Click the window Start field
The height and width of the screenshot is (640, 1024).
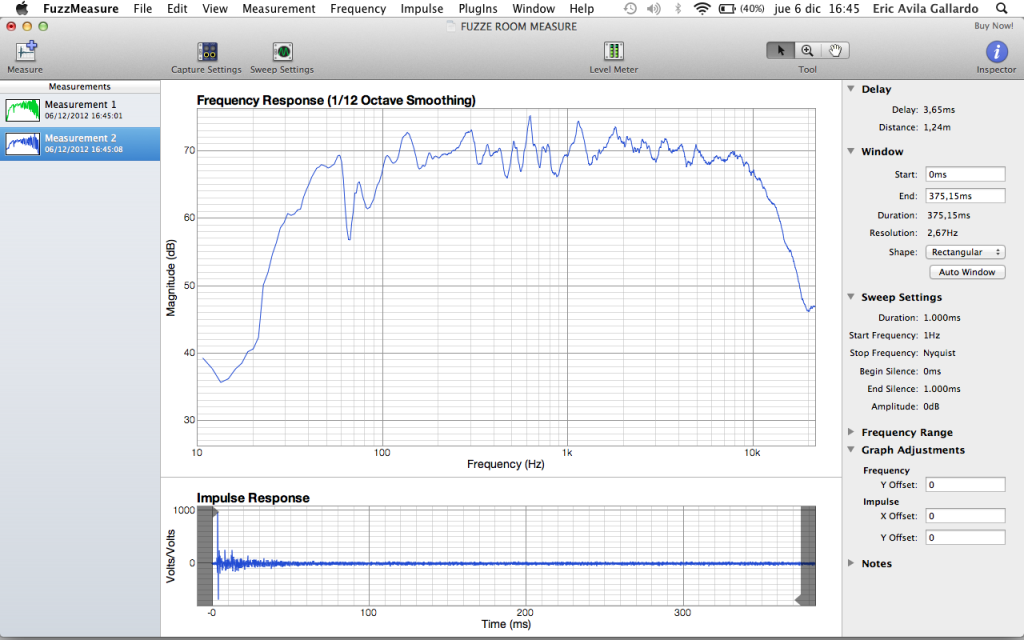pyautogui.click(x=965, y=174)
